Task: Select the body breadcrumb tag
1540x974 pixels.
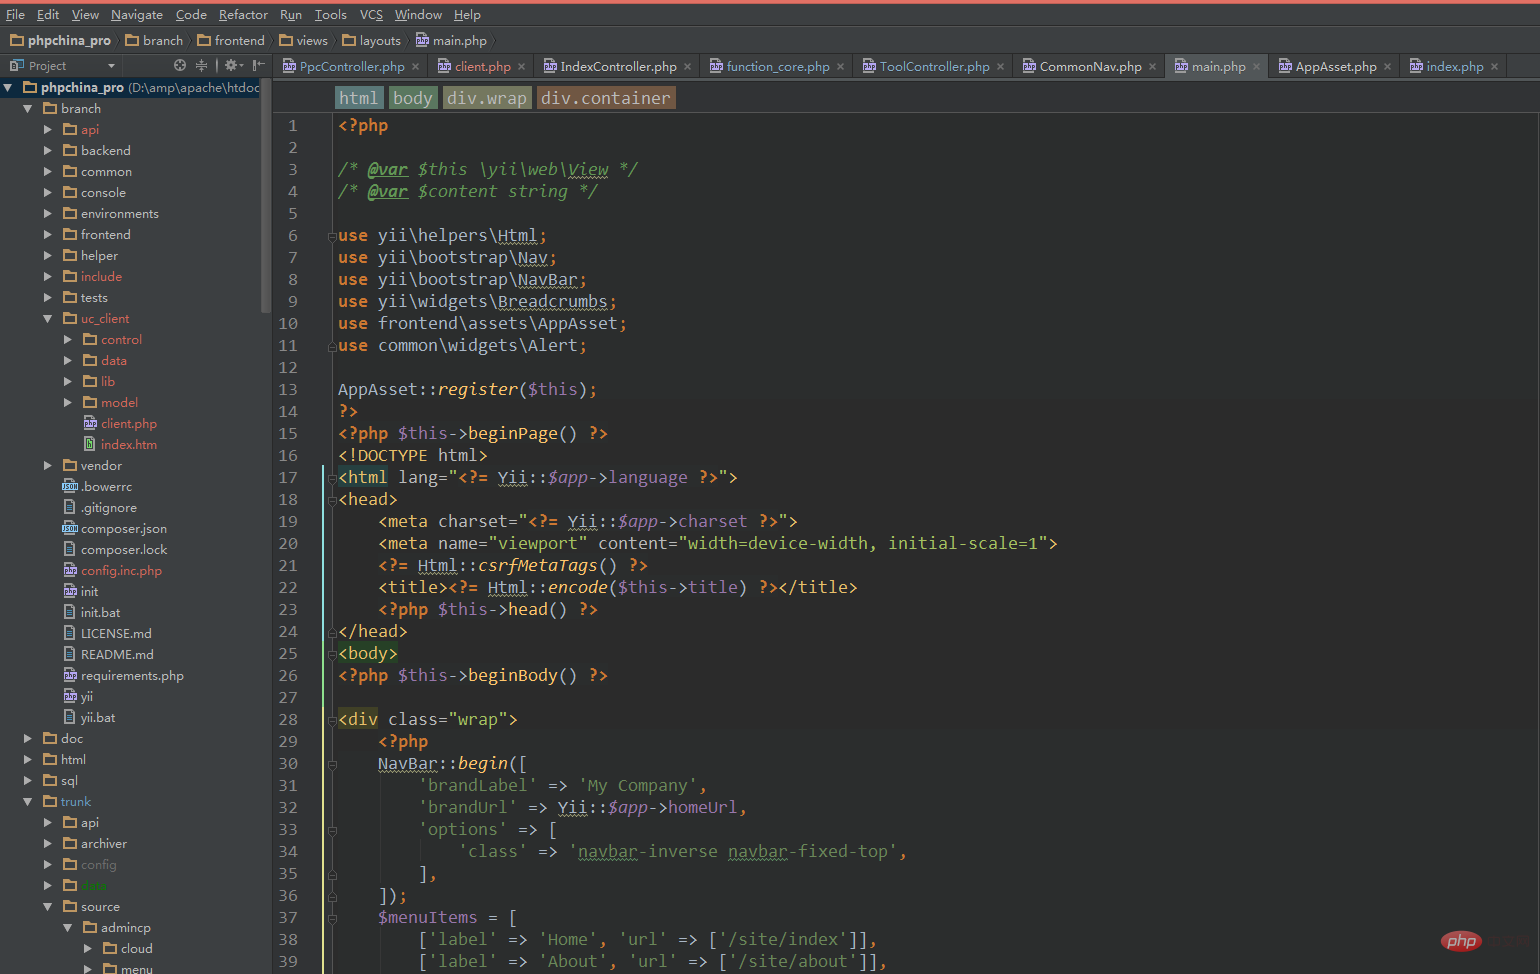Action: 413,97
